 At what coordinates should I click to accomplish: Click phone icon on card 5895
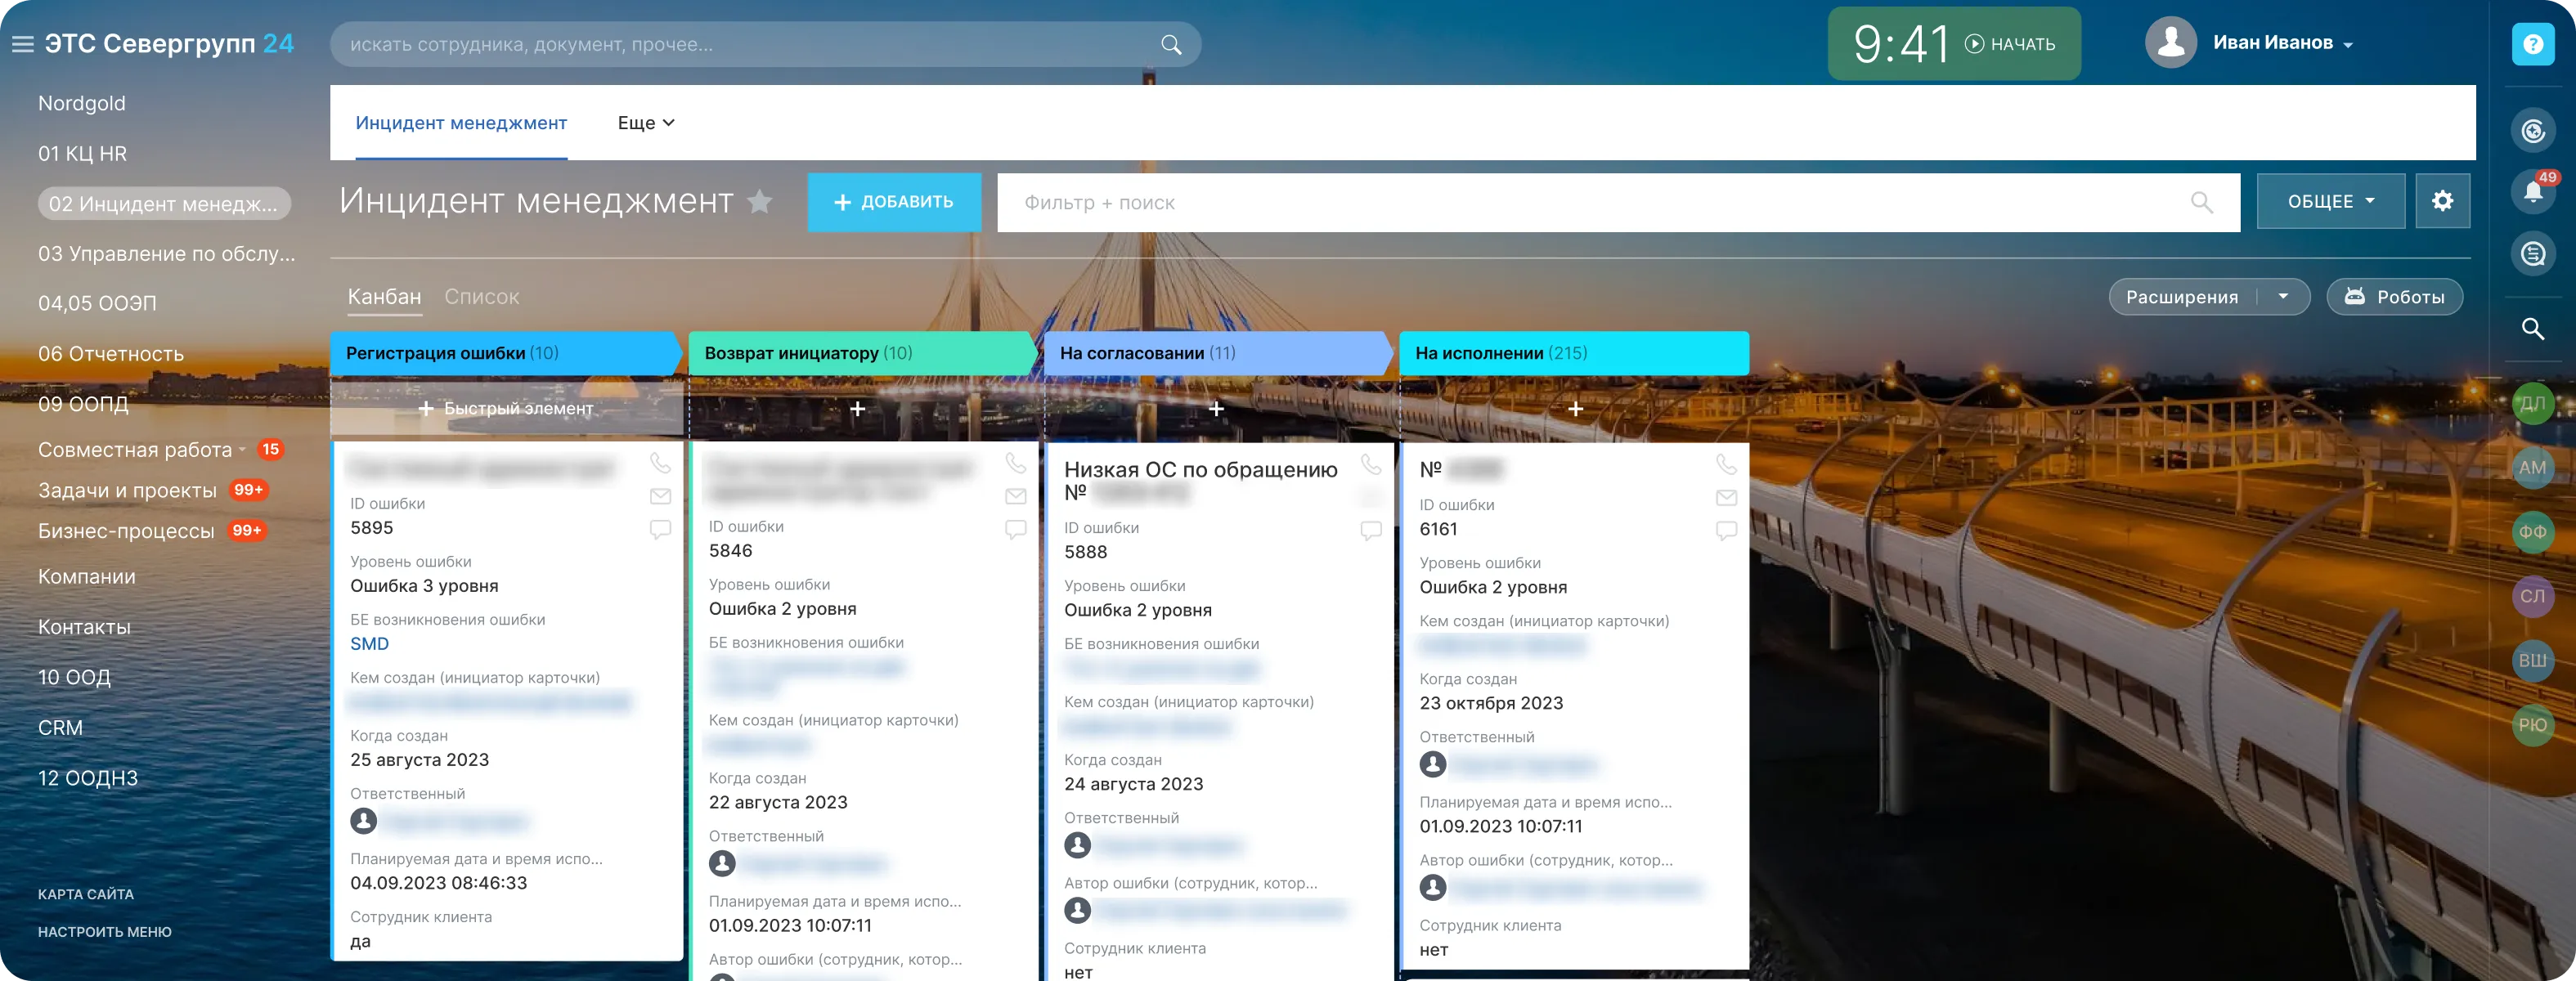pyautogui.click(x=660, y=463)
